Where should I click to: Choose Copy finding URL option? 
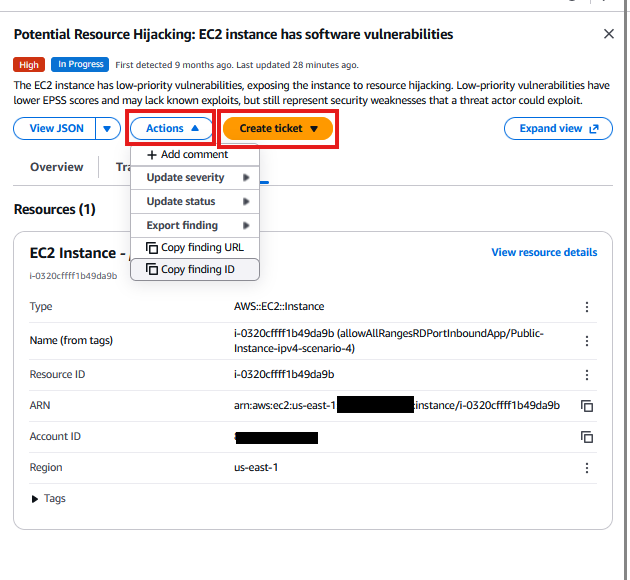[x=194, y=248]
